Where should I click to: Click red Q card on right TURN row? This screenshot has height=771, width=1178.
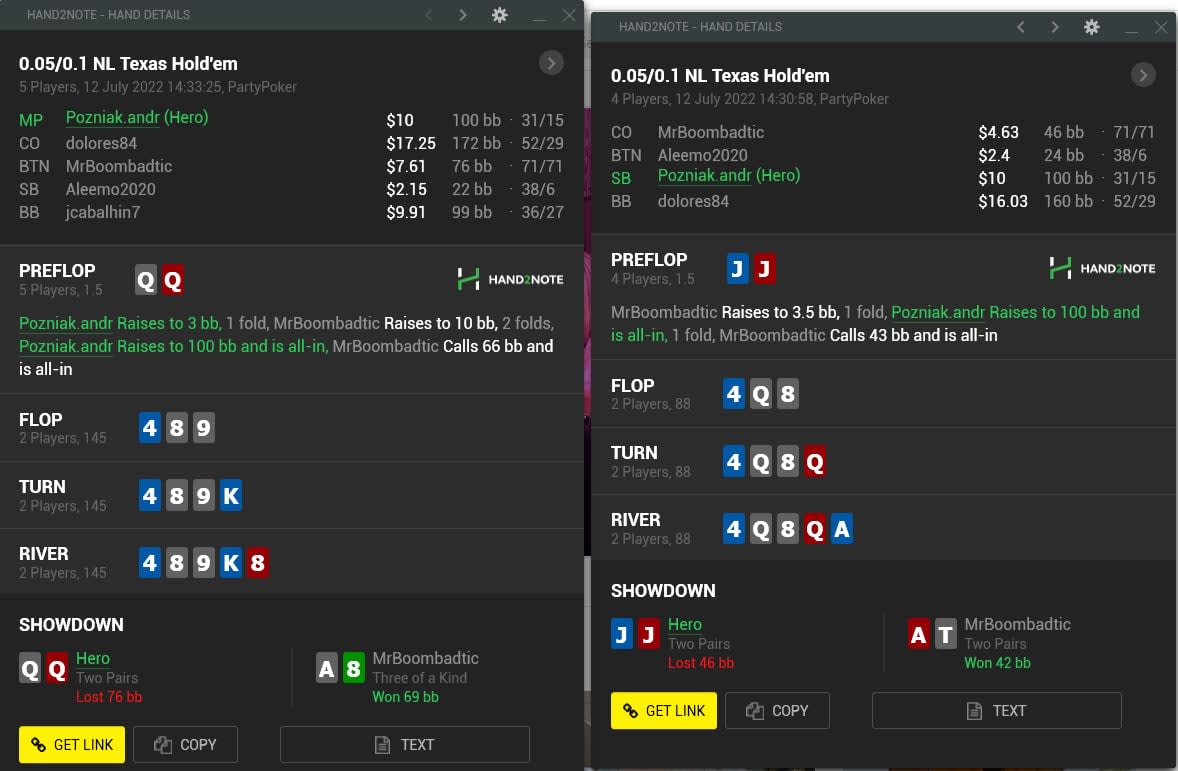[x=814, y=462]
